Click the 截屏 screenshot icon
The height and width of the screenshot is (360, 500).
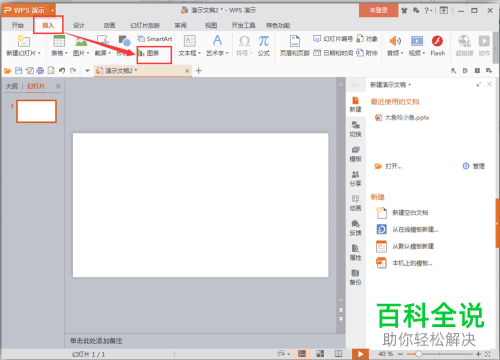click(x=103, y=41)
